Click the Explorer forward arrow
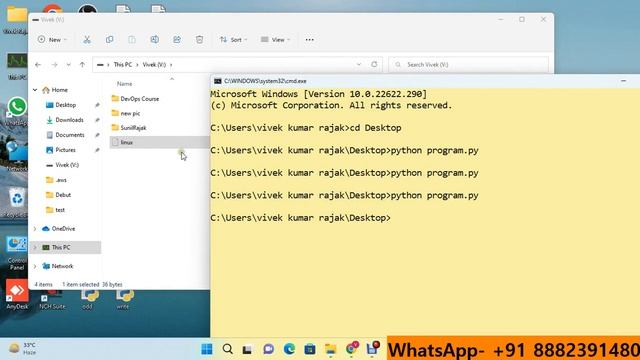Image resolution: width=640 pixels, height=360 pixels. [x=54, y=64]
